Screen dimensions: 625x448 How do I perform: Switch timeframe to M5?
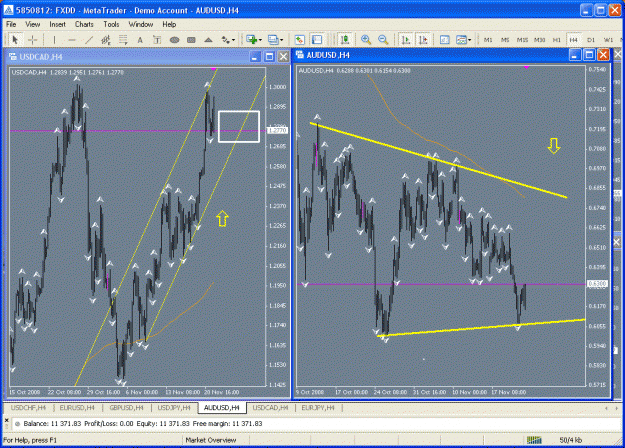(x=505, y=40)
